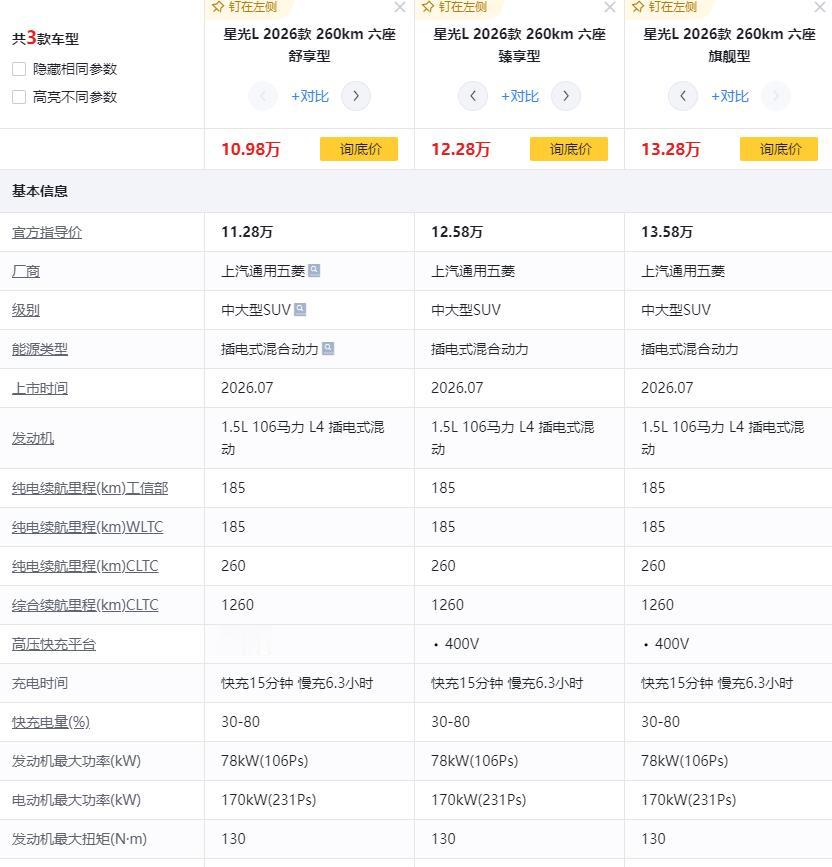
Task: Click 400V value in 旗舰型 column
Action: click(x=672, y=644)
